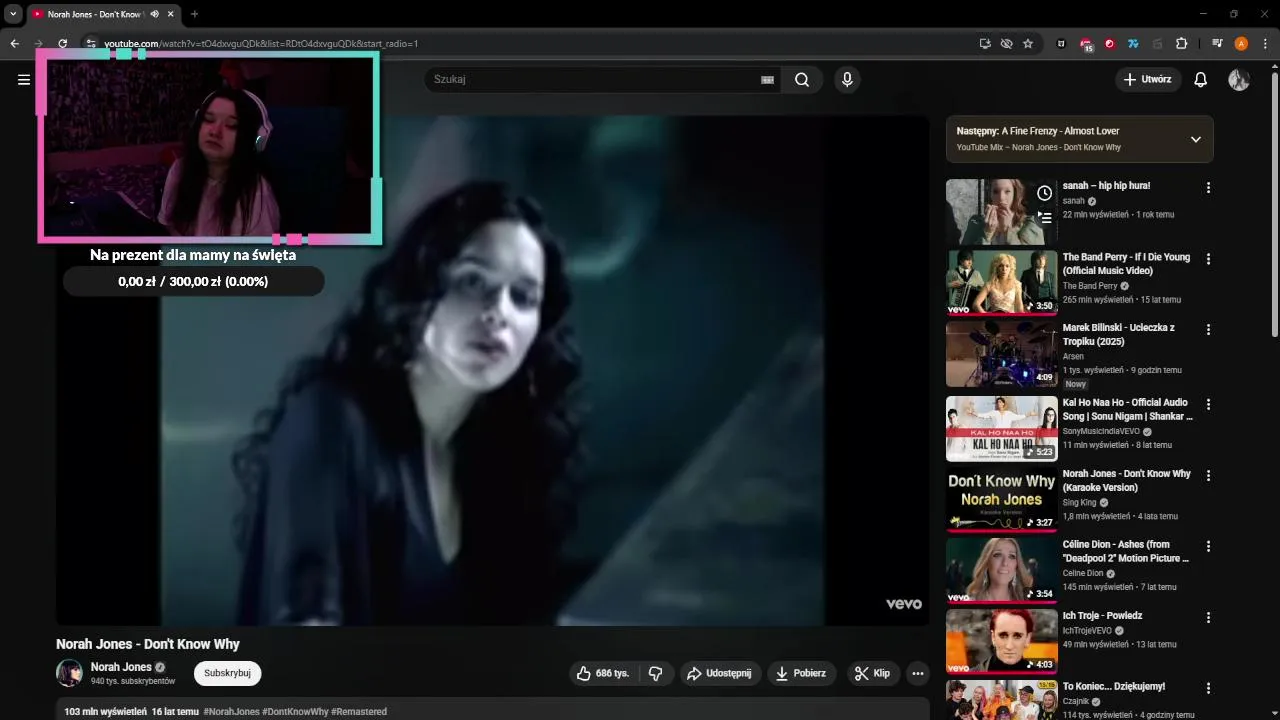Open the media control music-list icon
Viewport: 1280px width, 720px height.
click(1217, 44)
